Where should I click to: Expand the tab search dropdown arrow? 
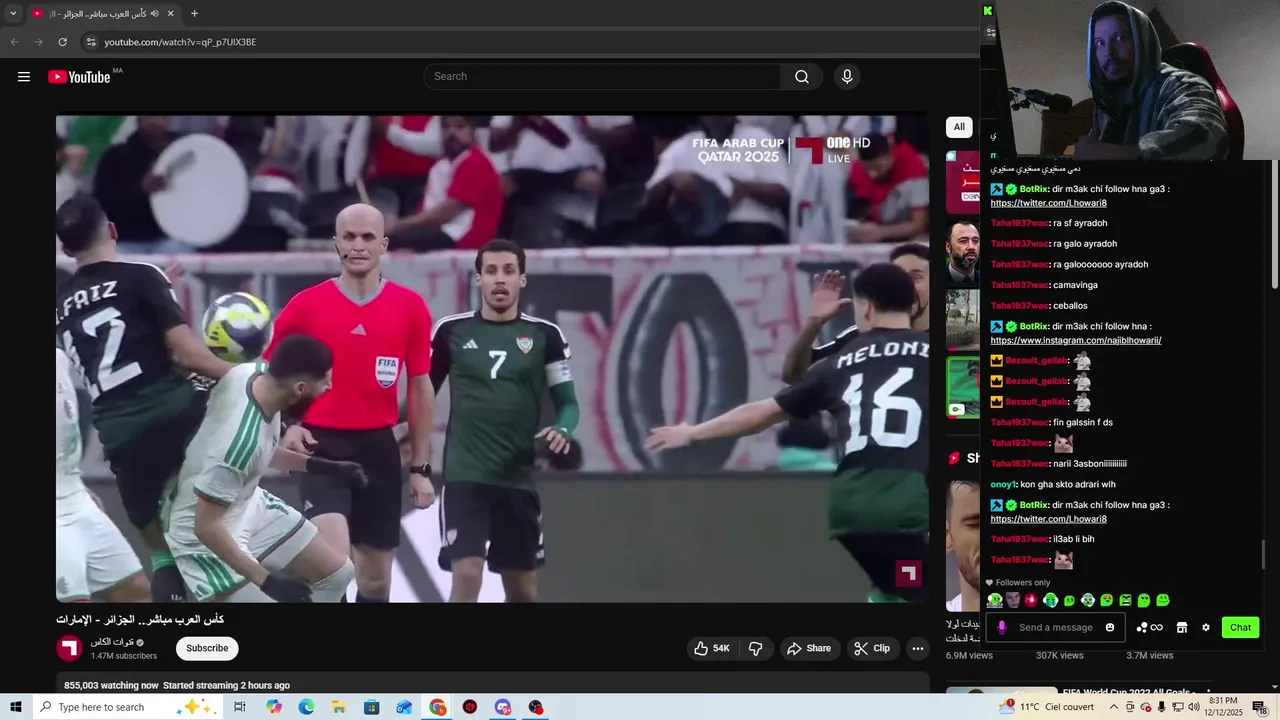click(13, 13)
